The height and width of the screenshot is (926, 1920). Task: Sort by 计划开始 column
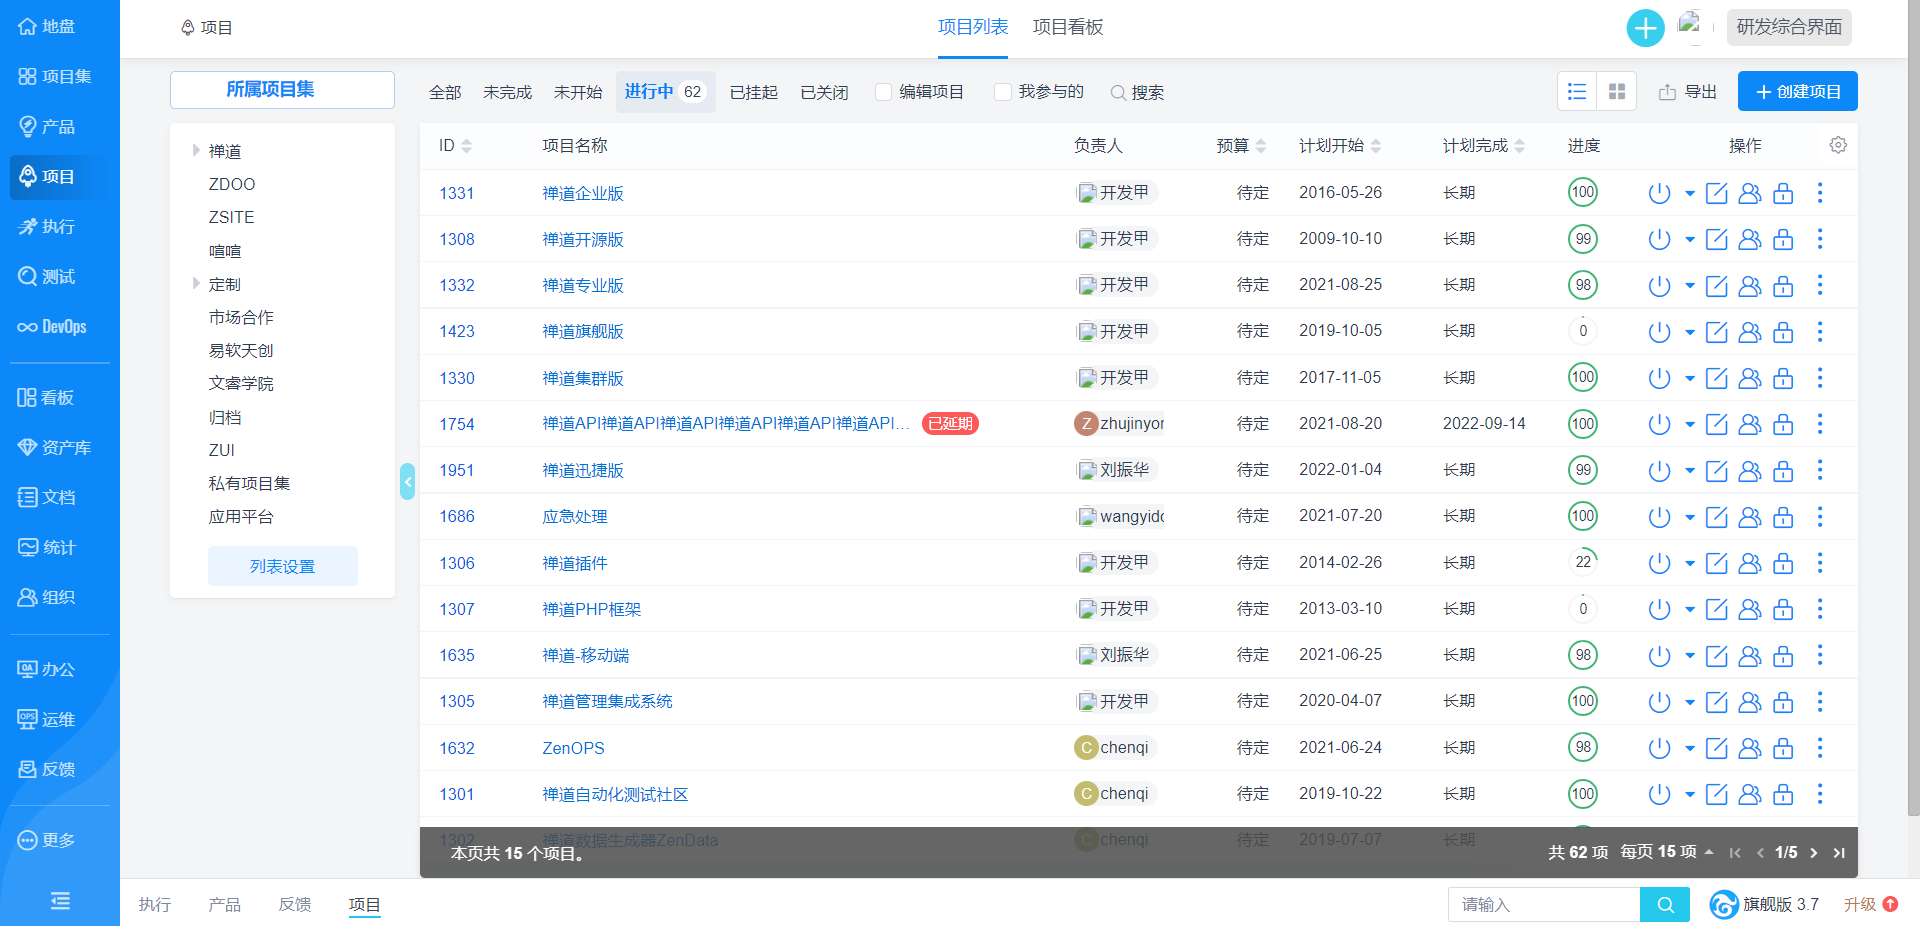click(x=1340, y=146)
